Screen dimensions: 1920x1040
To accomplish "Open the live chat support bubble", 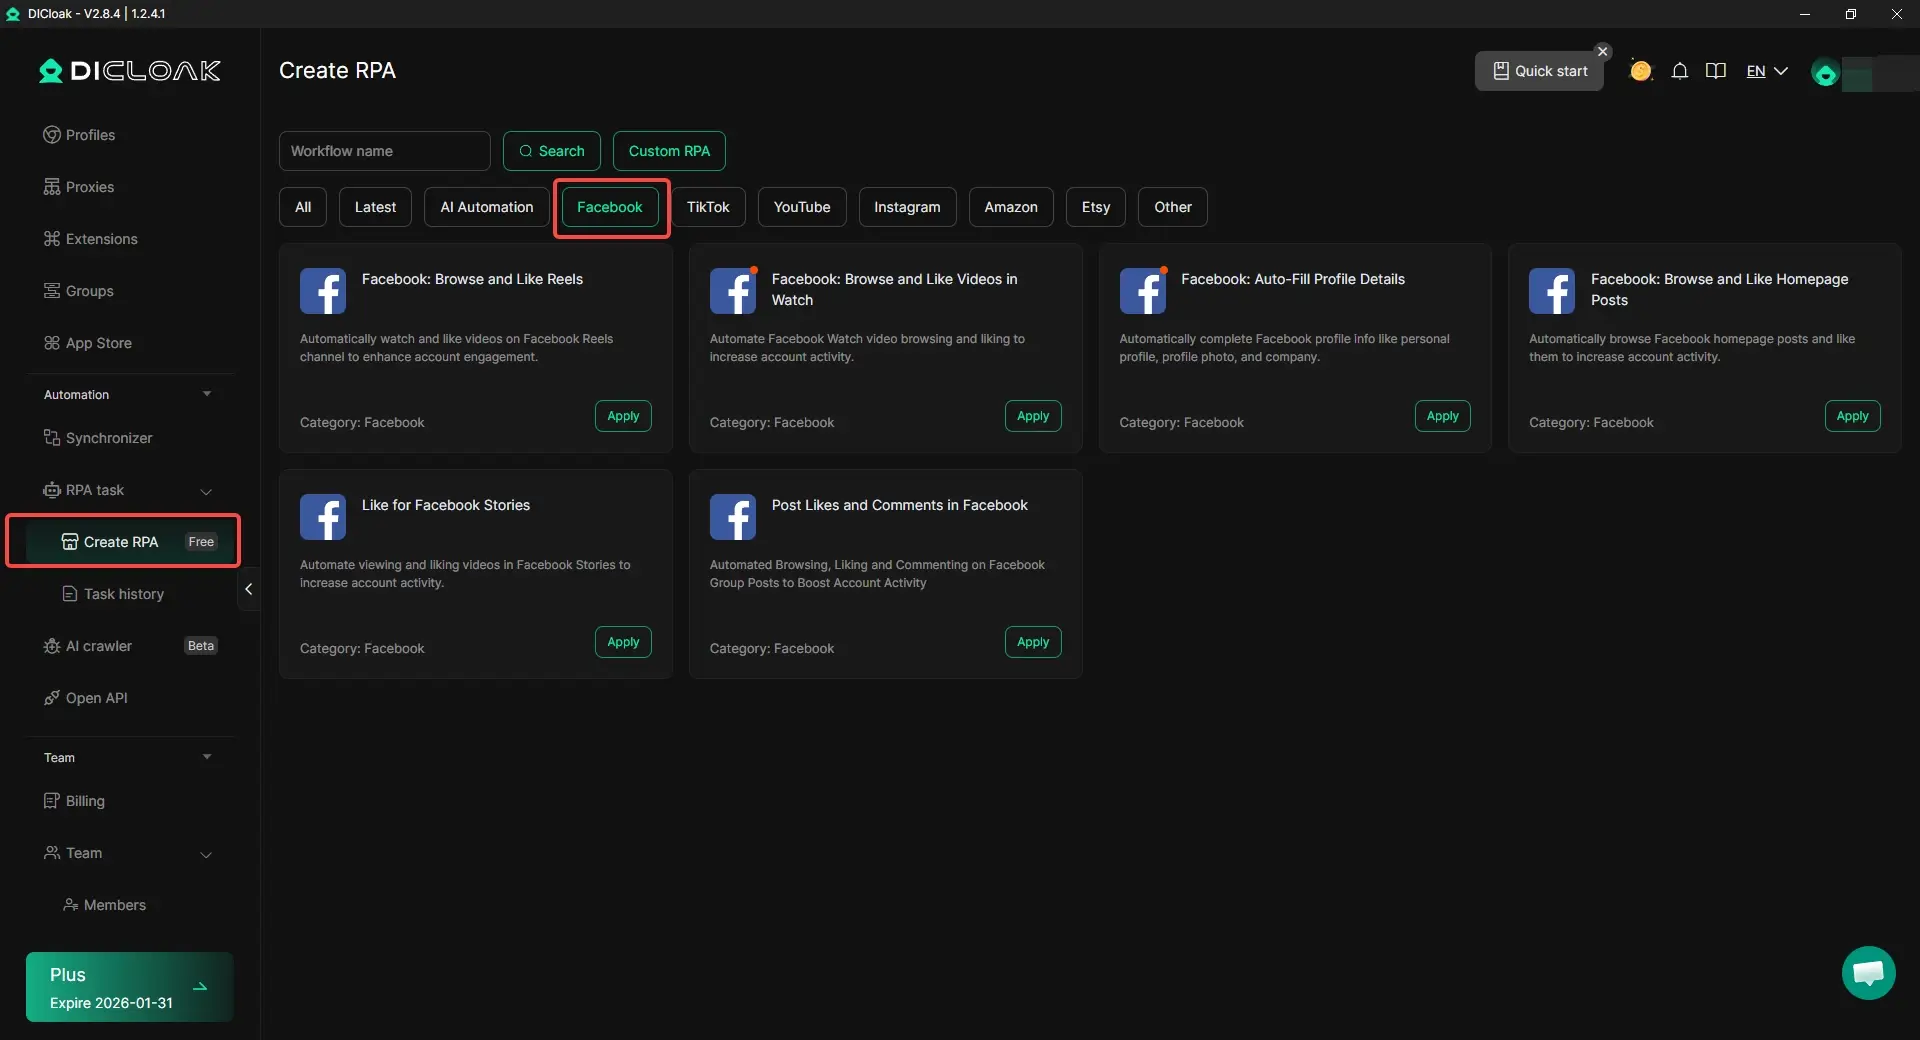I will 1868,972.
